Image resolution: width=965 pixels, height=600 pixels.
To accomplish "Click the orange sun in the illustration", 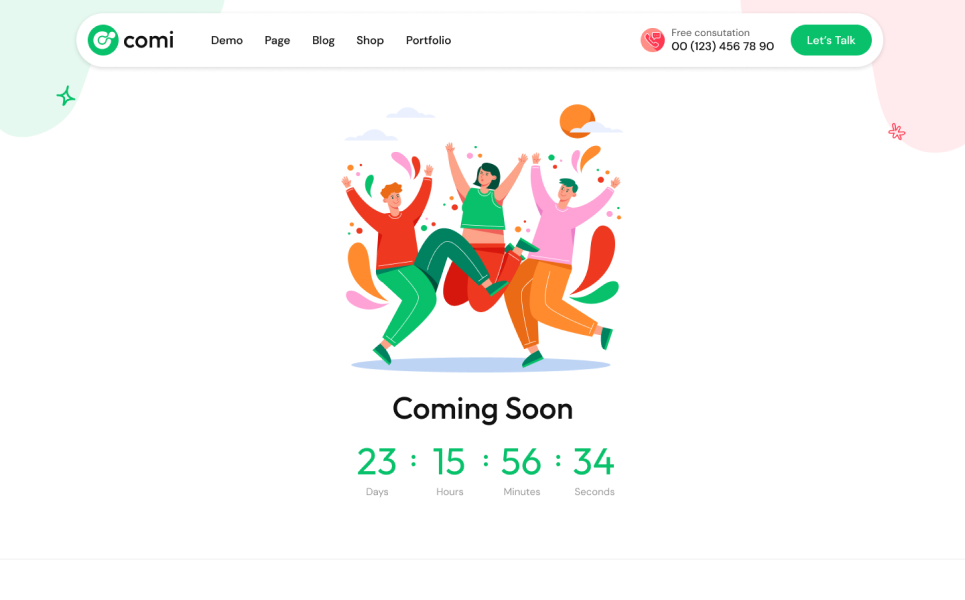I will (577, 121).
